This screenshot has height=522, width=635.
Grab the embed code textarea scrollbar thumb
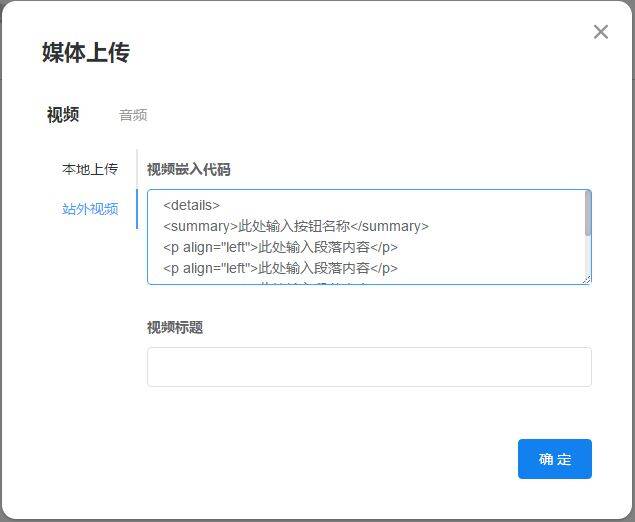[587, 213]
